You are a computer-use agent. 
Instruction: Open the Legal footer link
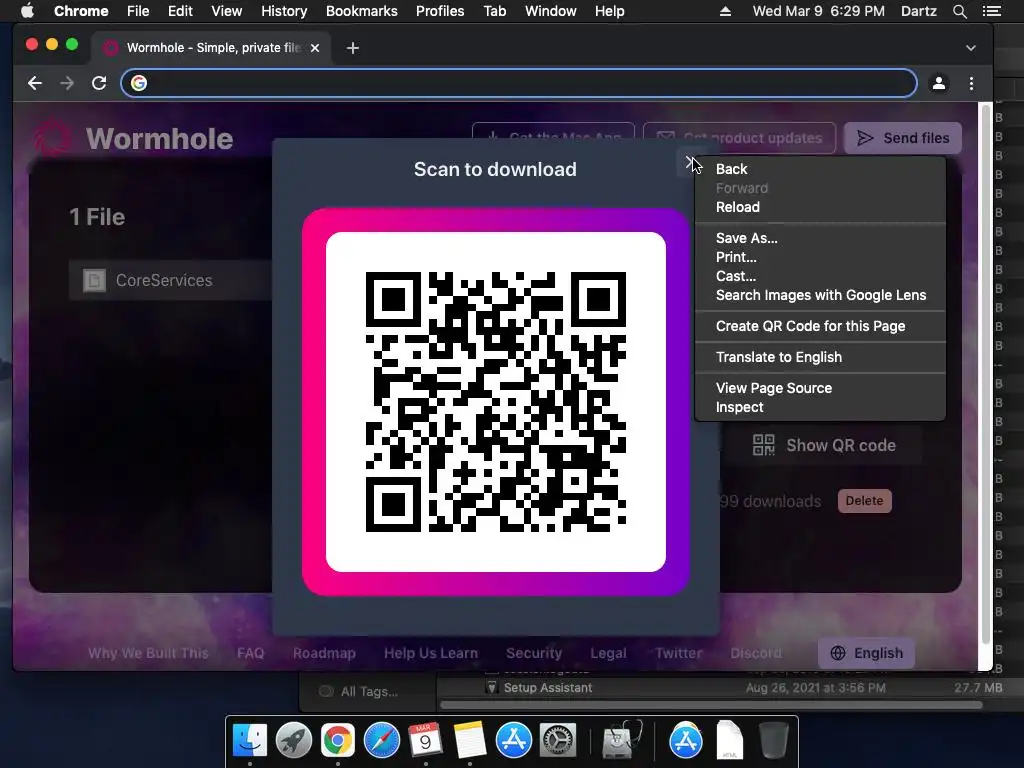608,653
